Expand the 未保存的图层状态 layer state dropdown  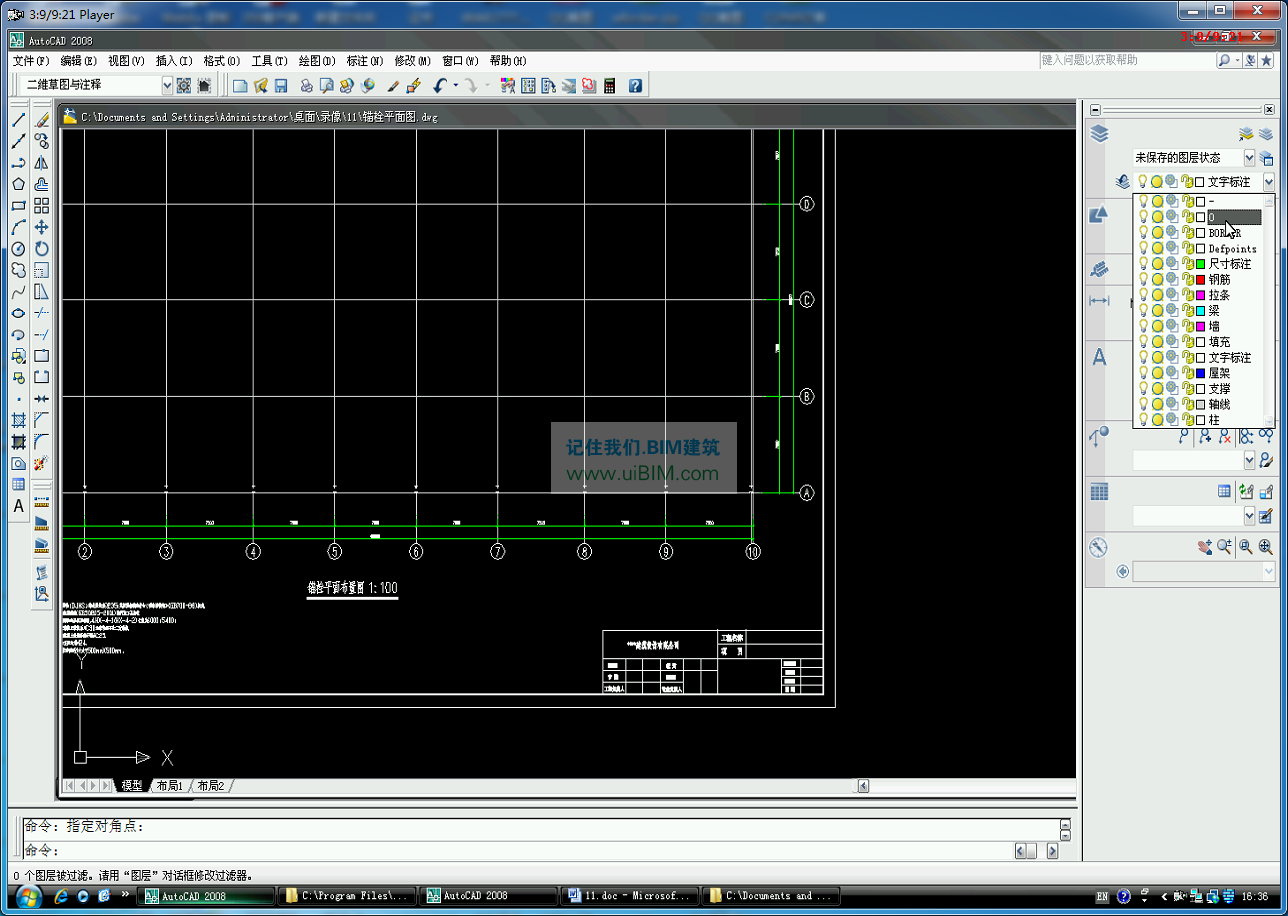tap(1248, 158)
